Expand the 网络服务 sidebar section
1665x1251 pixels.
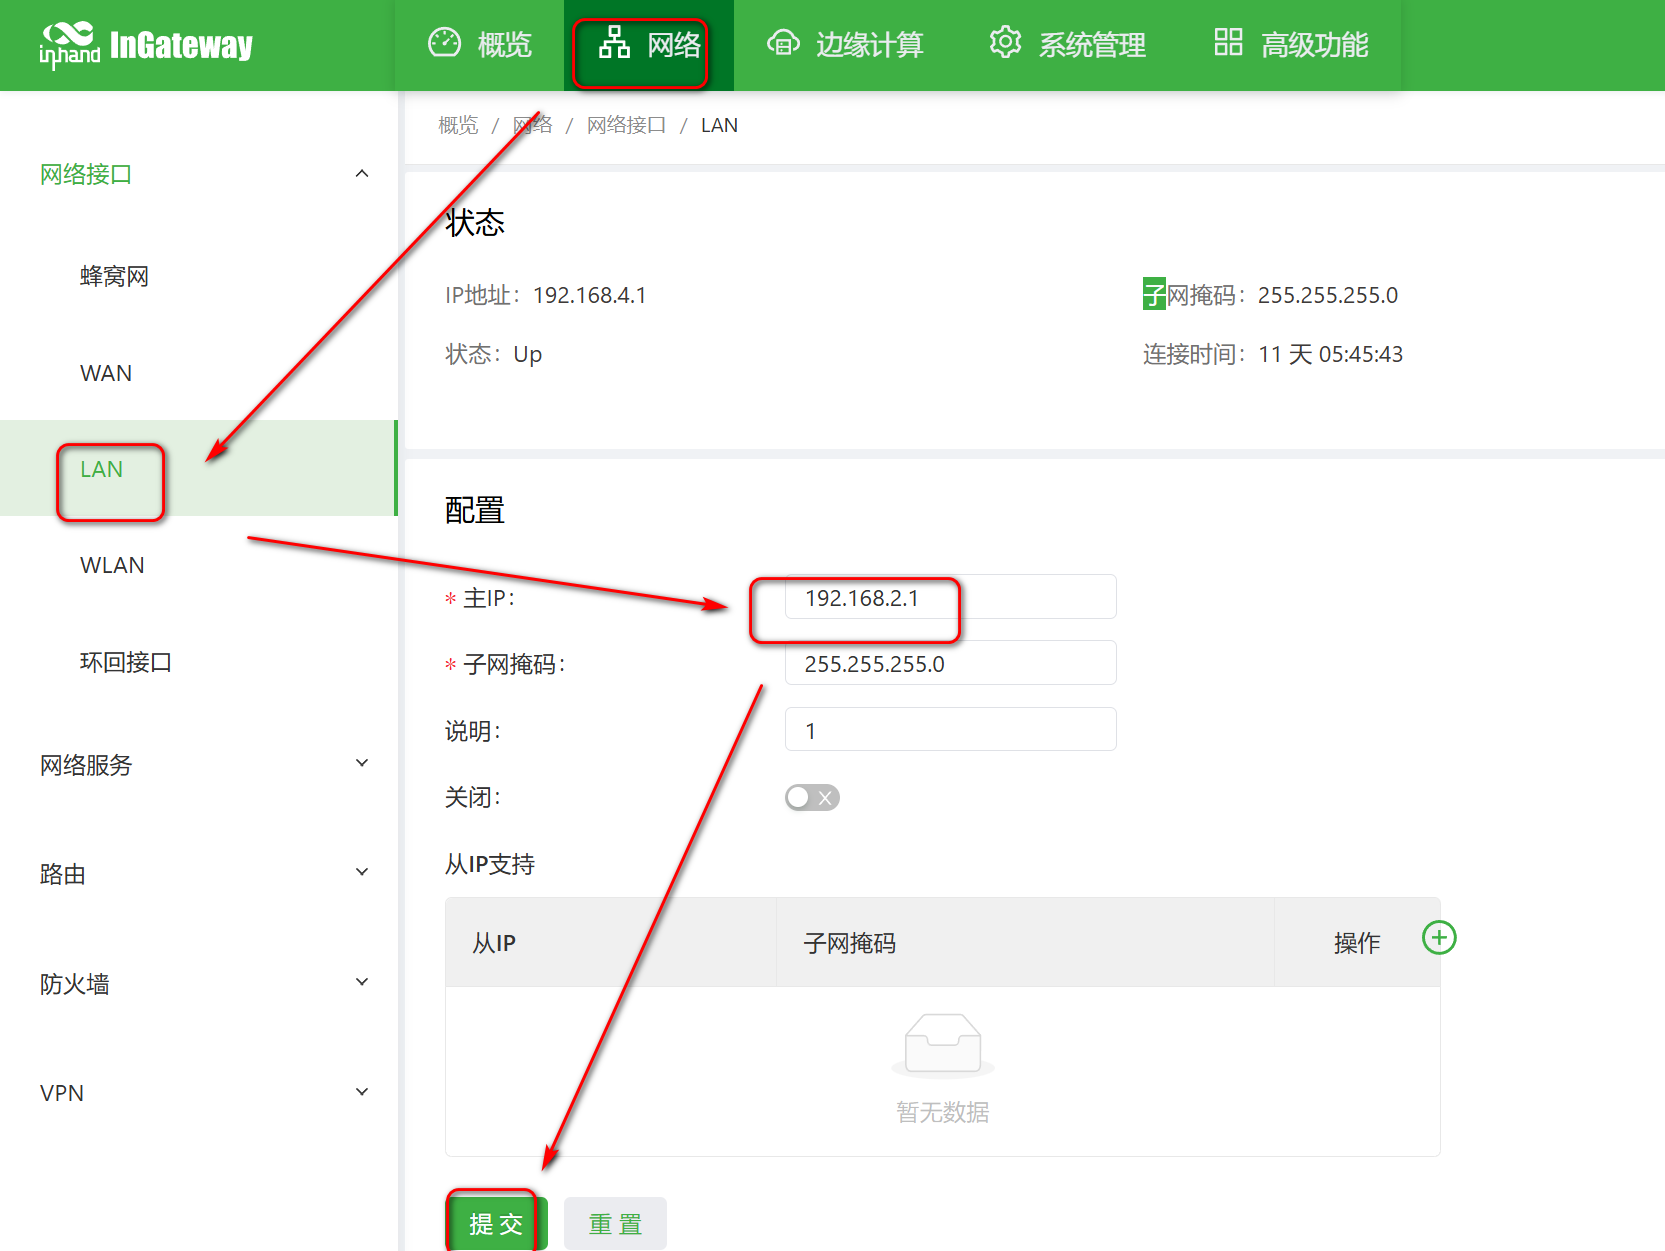point(362,763)
